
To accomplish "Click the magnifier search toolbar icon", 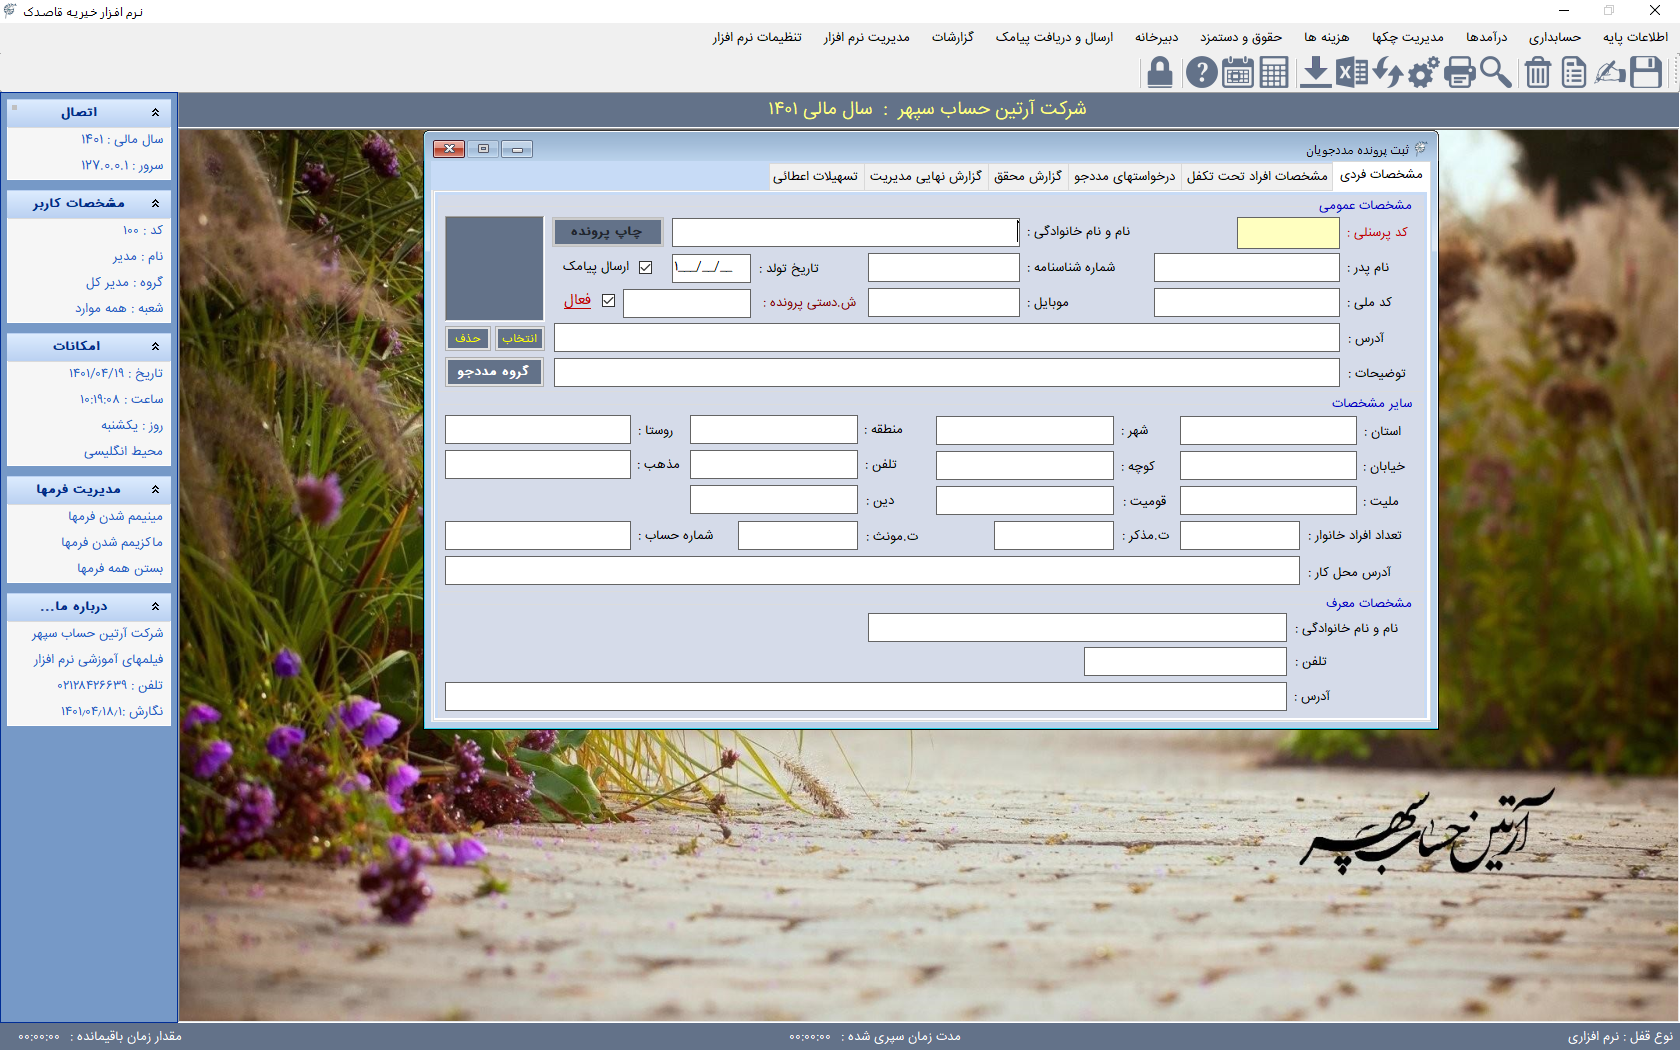I will [x=1496, y=72].
